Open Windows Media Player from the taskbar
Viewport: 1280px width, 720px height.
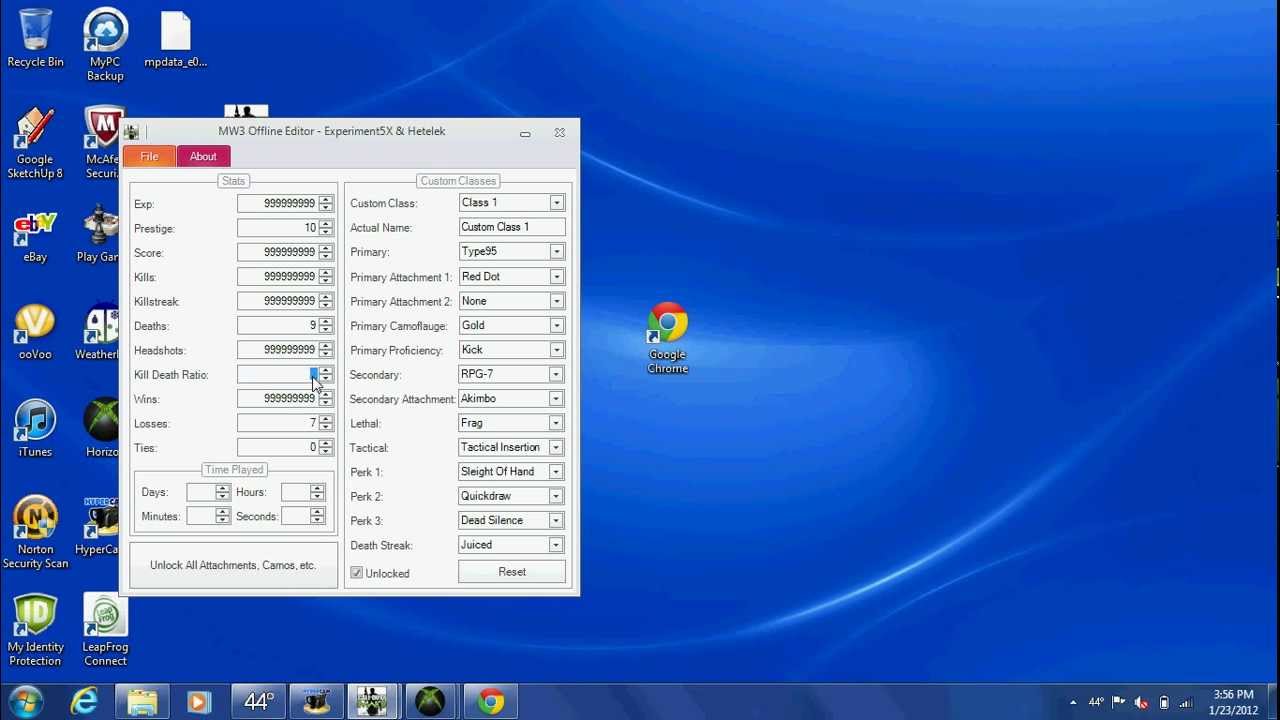point(198,702)
